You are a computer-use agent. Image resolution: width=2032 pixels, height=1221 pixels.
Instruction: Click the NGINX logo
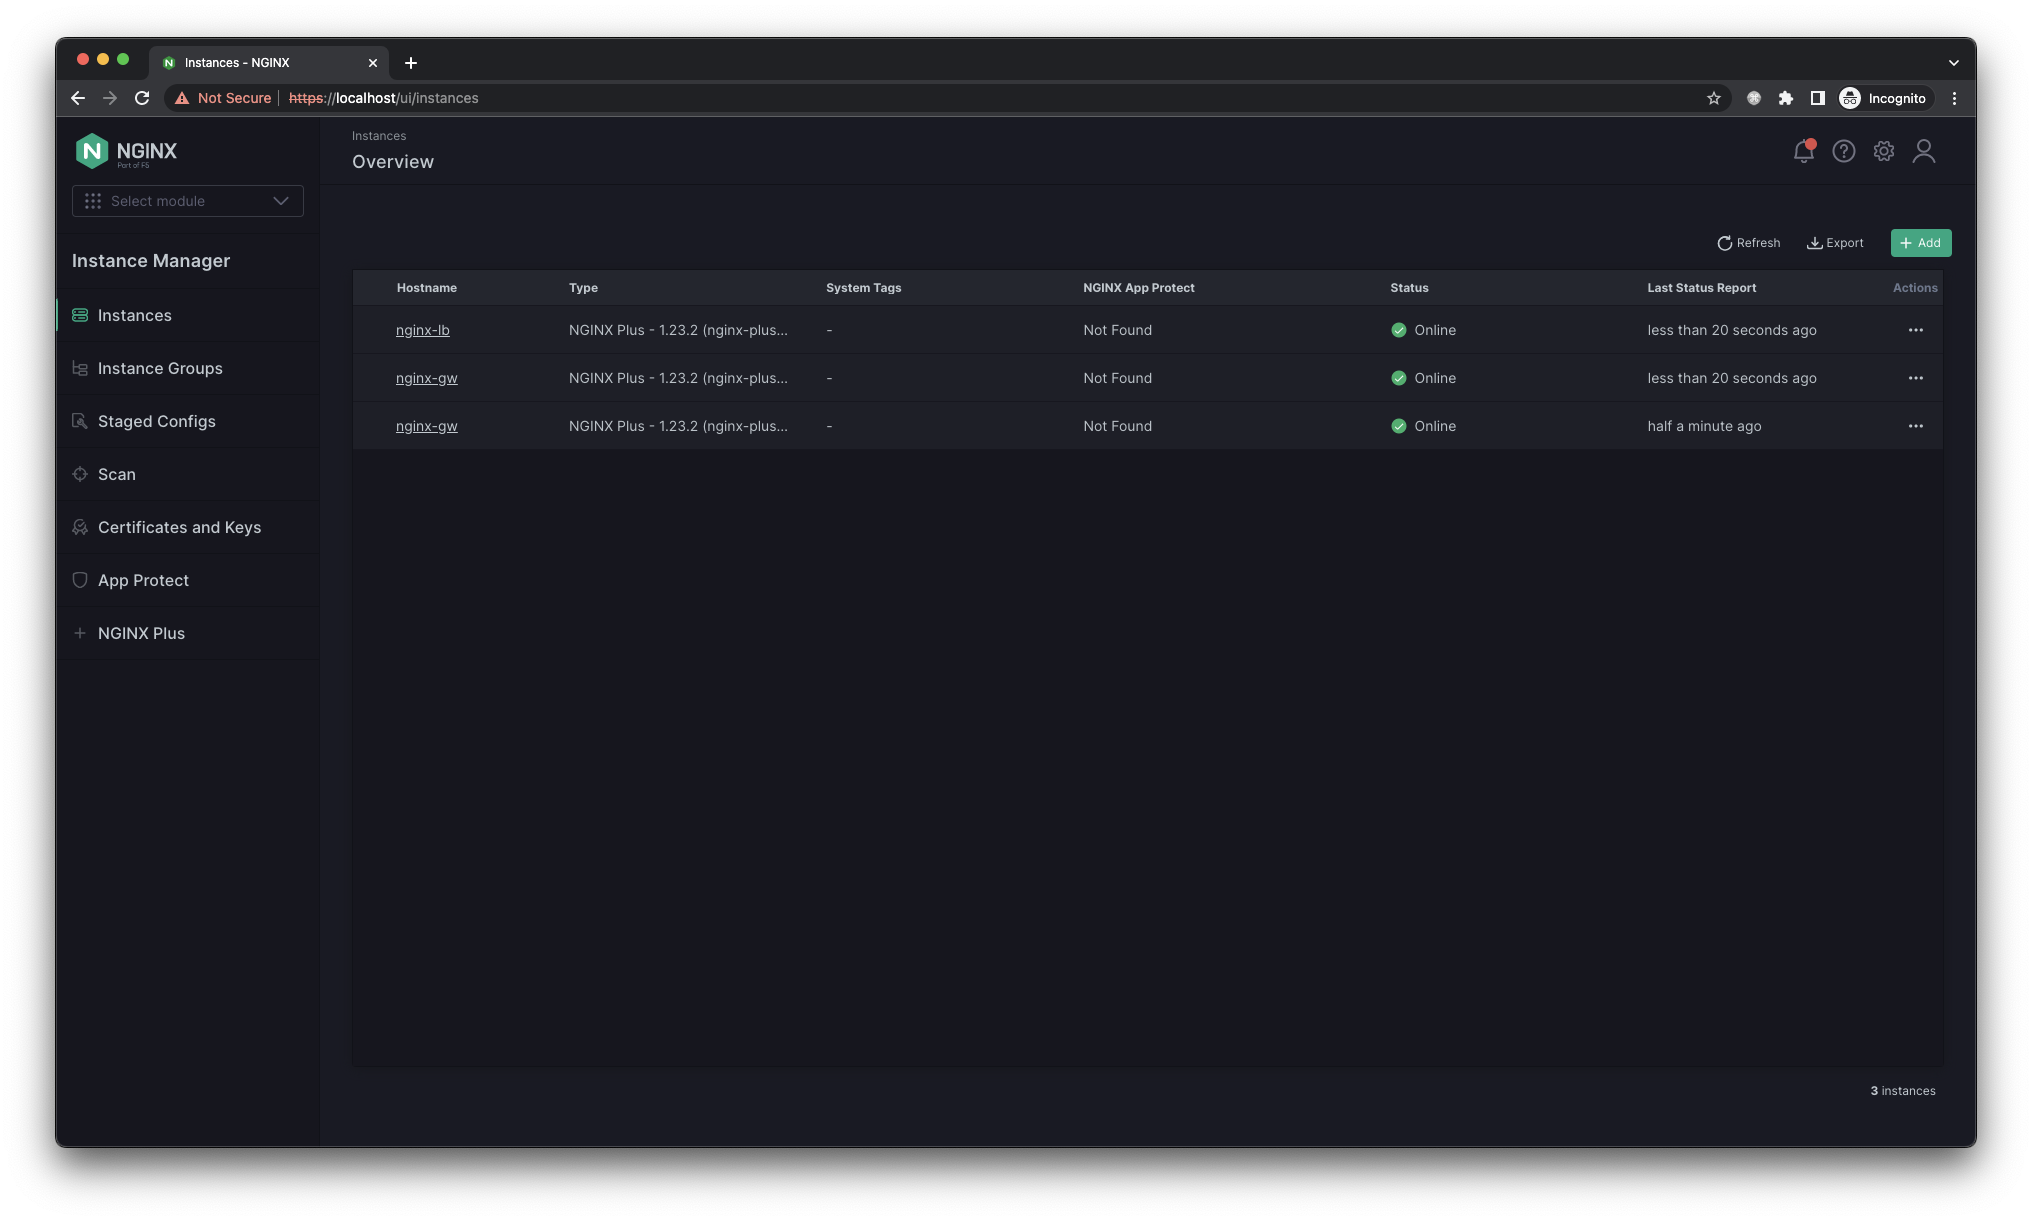126,151
